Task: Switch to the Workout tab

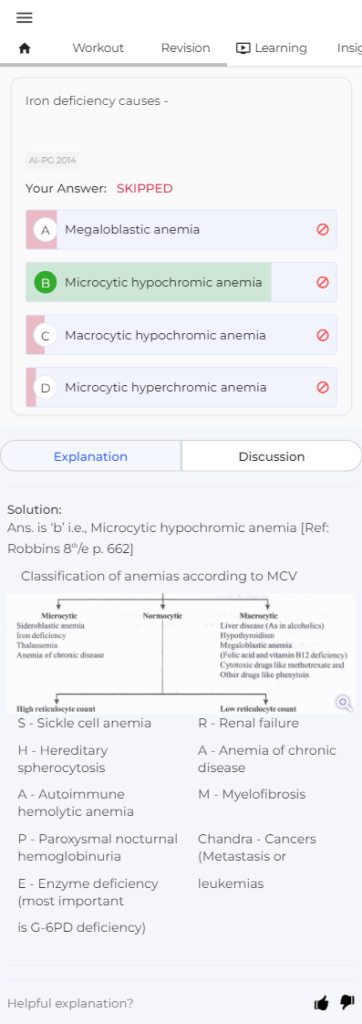Action: click(98, 48)
